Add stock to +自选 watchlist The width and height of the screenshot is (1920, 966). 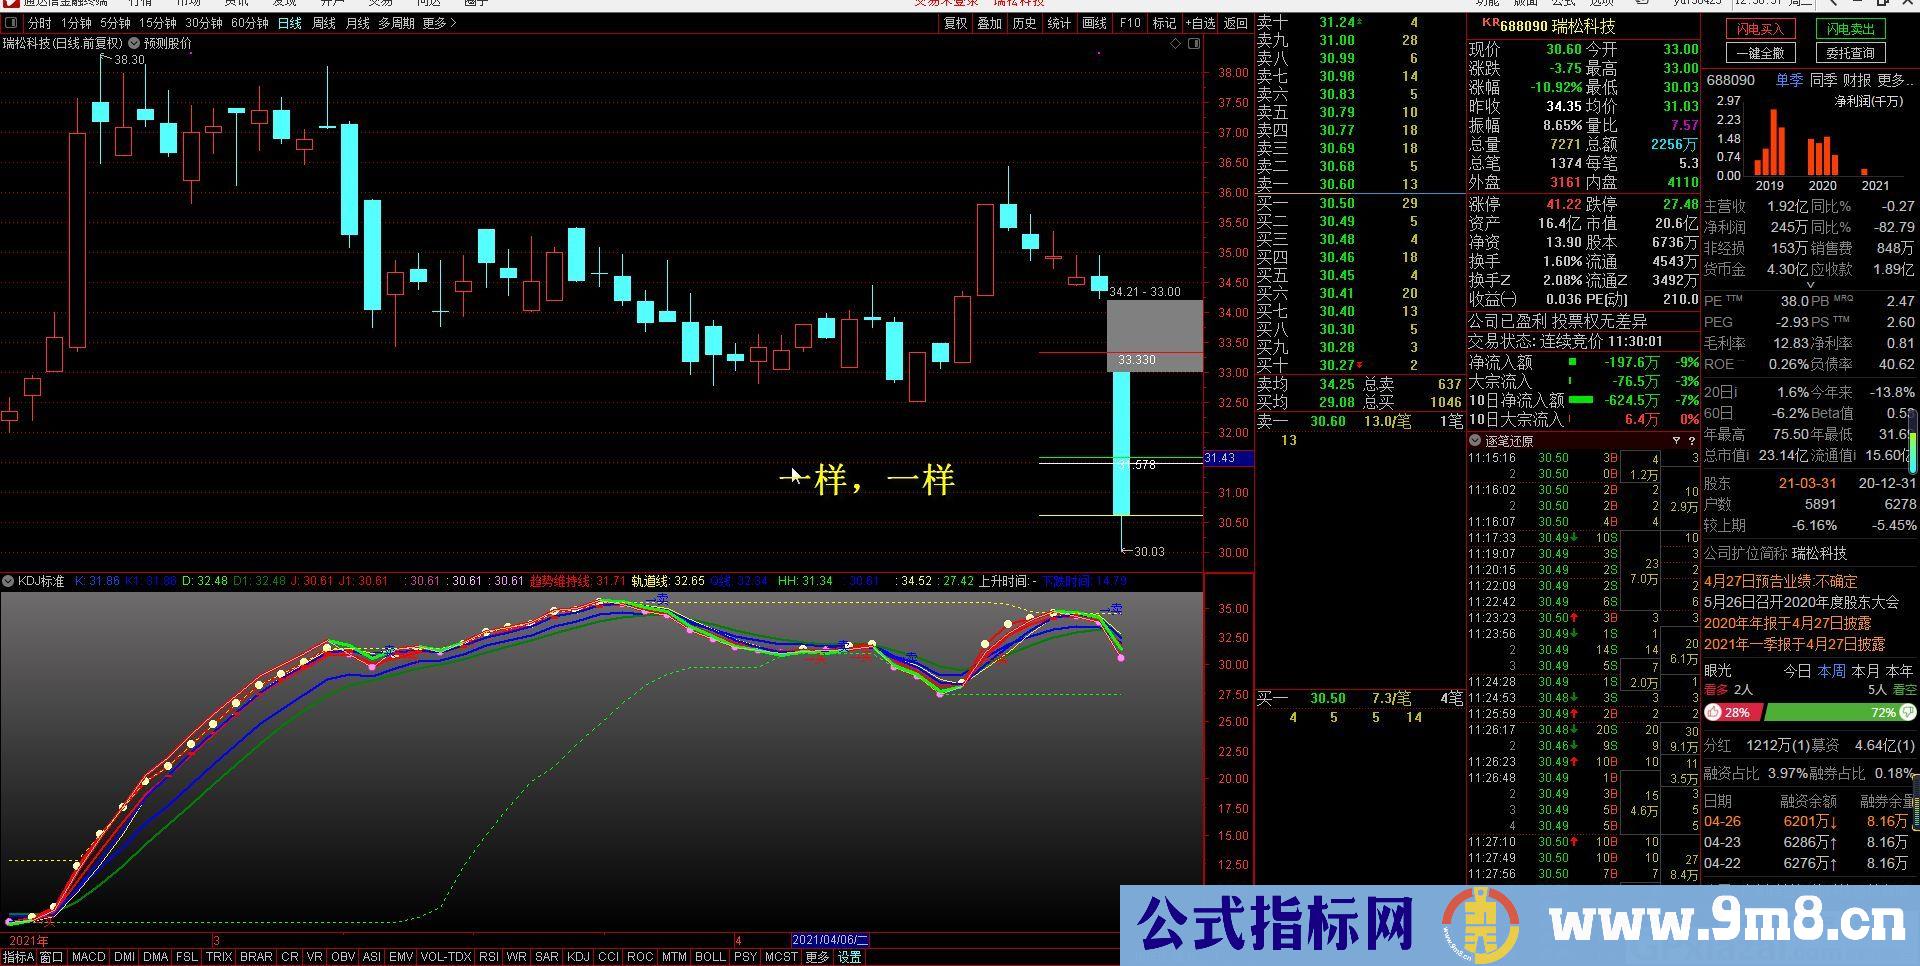[1201, 23]
